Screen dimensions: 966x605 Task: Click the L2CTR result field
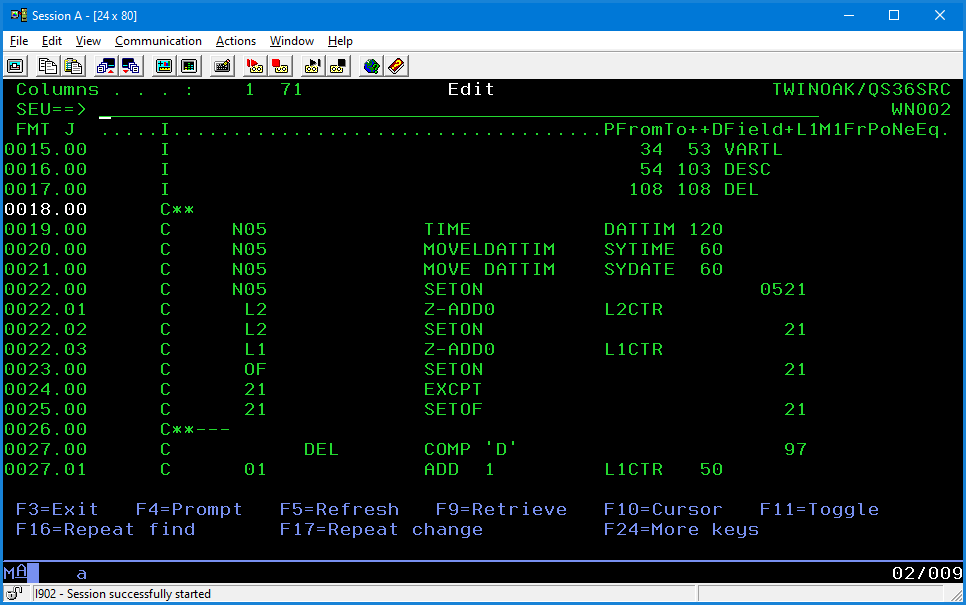(633, 309)
